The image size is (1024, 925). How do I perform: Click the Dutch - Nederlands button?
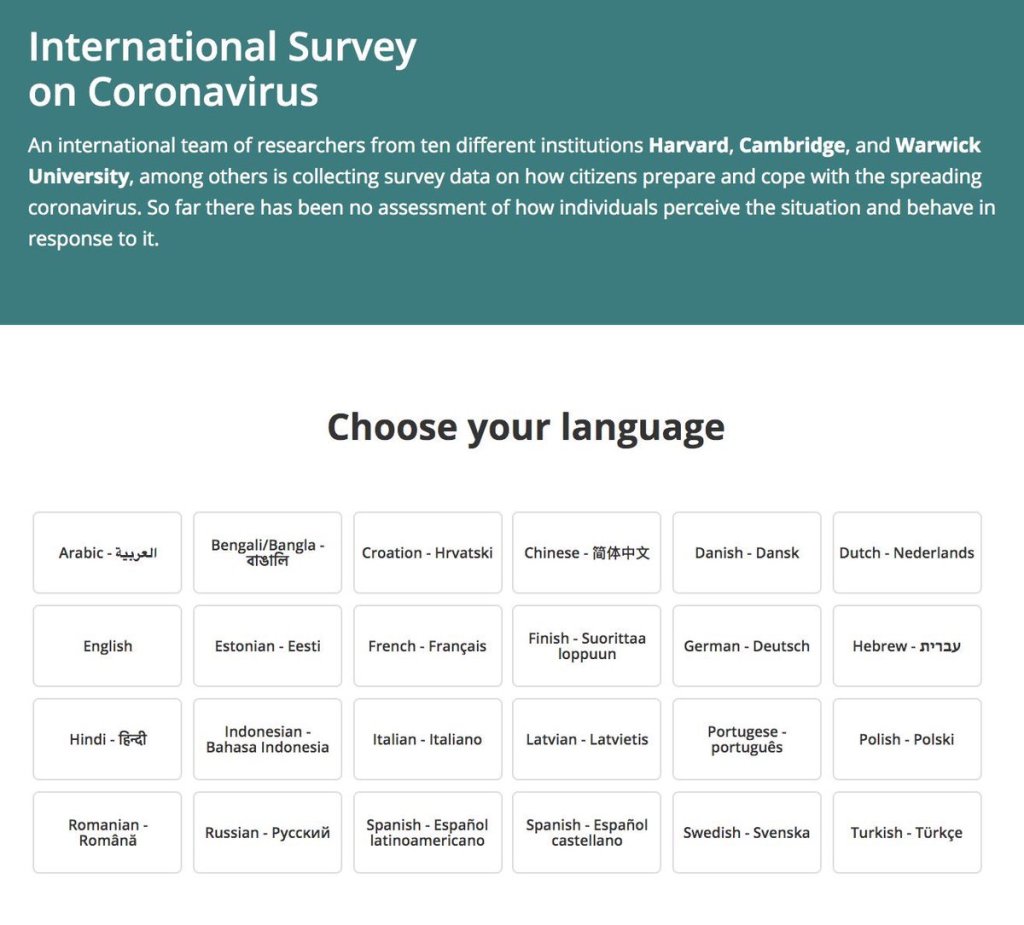coord(907,553)
